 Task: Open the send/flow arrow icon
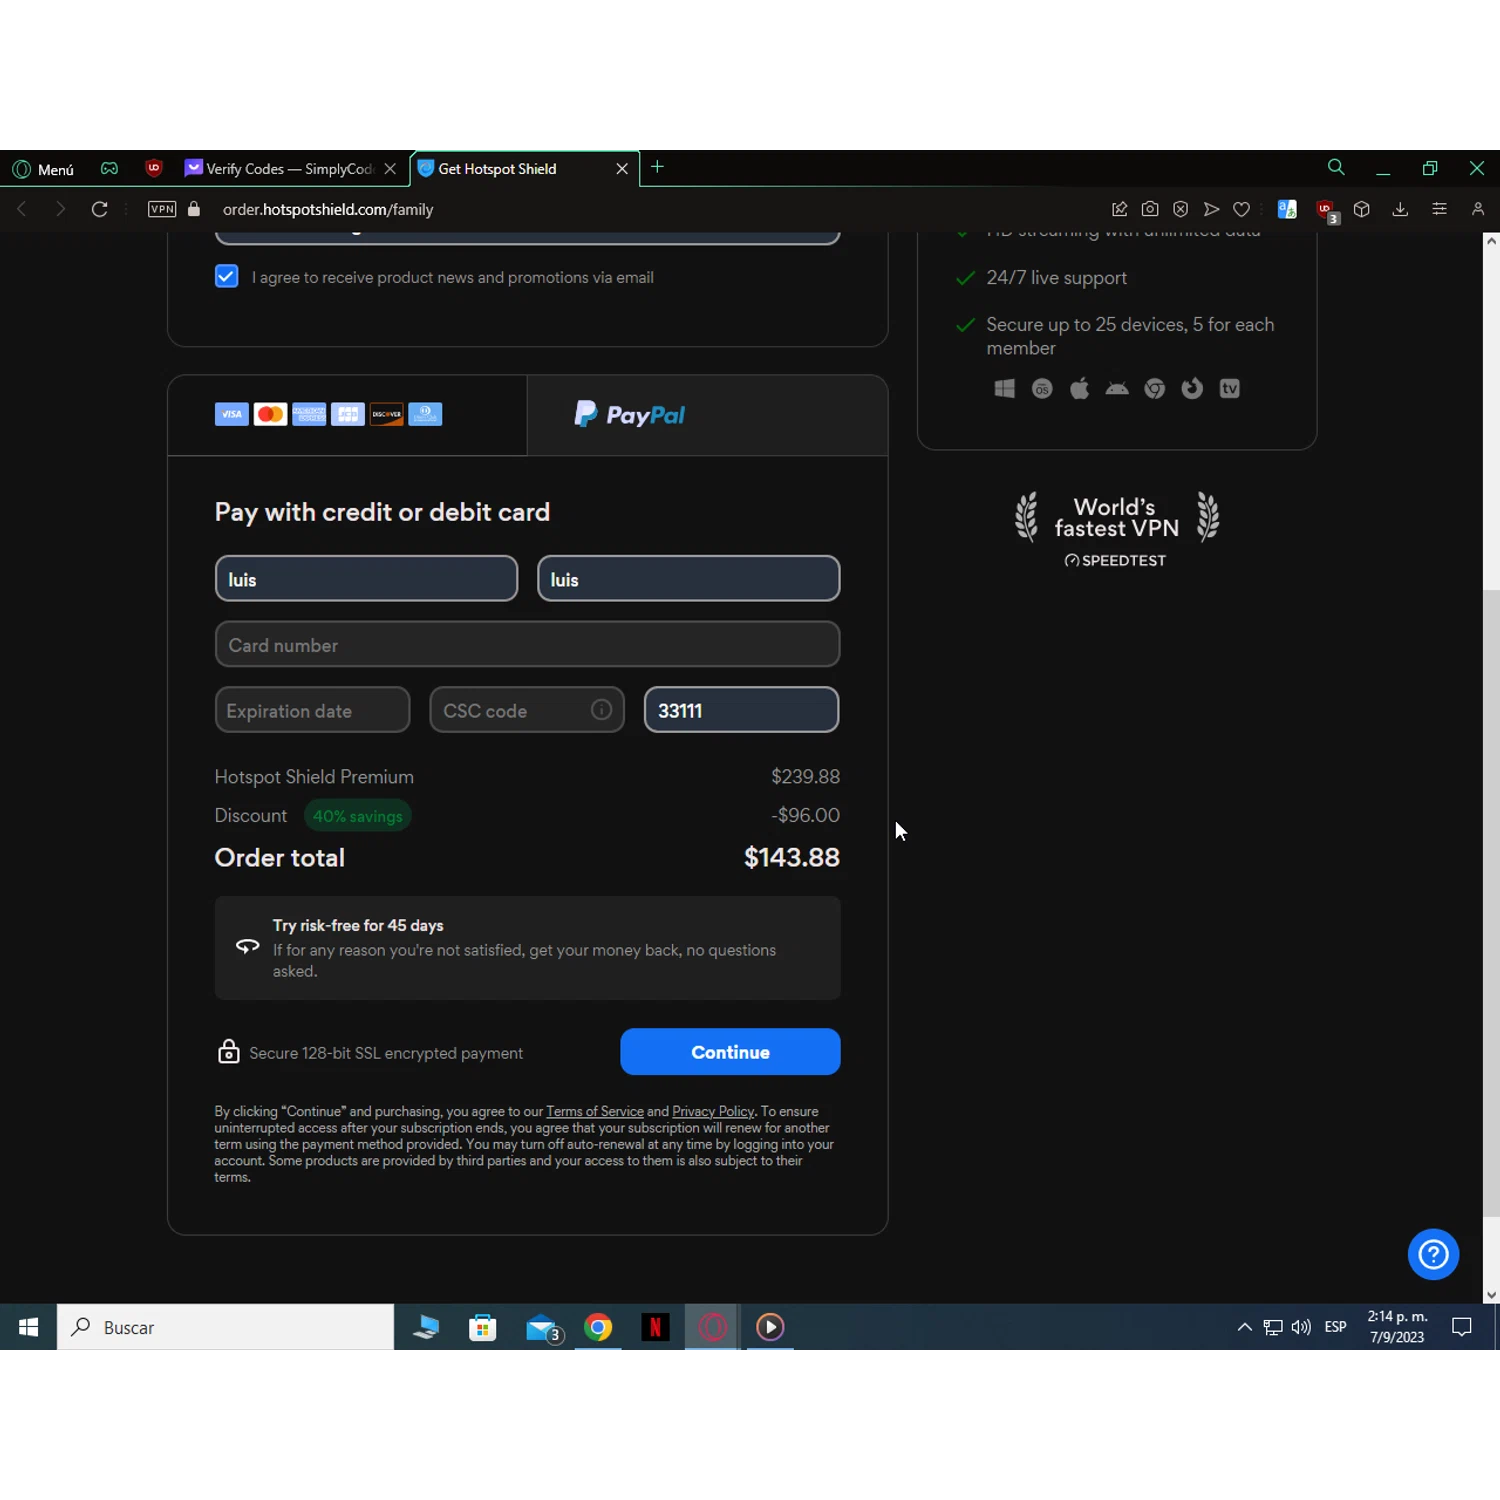[1211, 209]
